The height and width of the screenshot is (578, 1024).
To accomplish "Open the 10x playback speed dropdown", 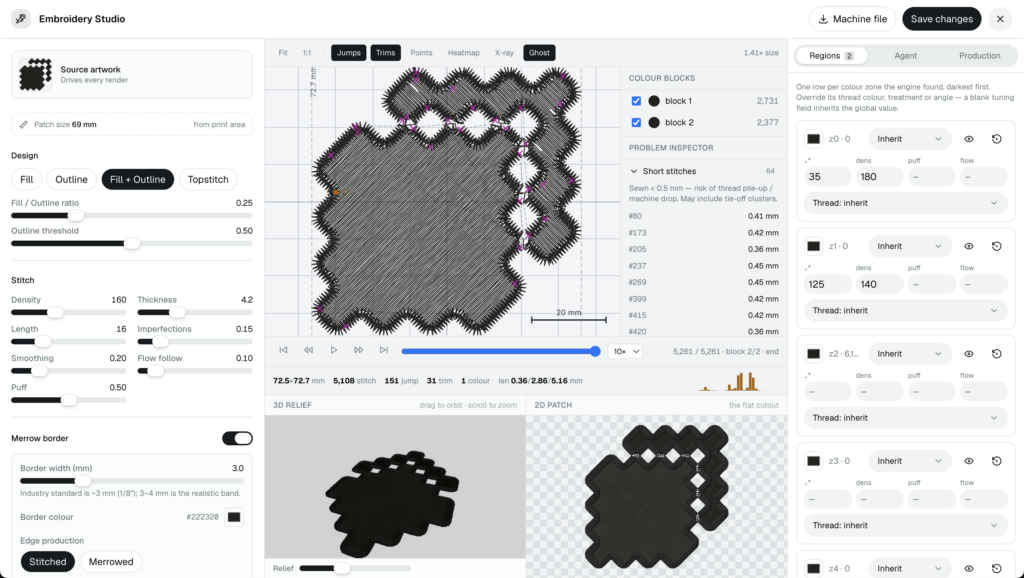I will click(x=625, y=351).
